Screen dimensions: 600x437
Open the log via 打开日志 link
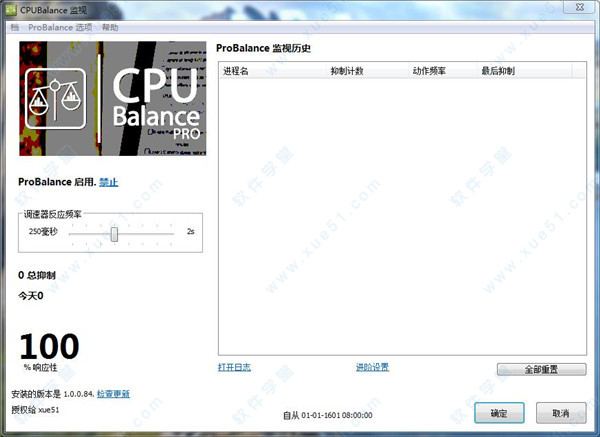(234, 367)
